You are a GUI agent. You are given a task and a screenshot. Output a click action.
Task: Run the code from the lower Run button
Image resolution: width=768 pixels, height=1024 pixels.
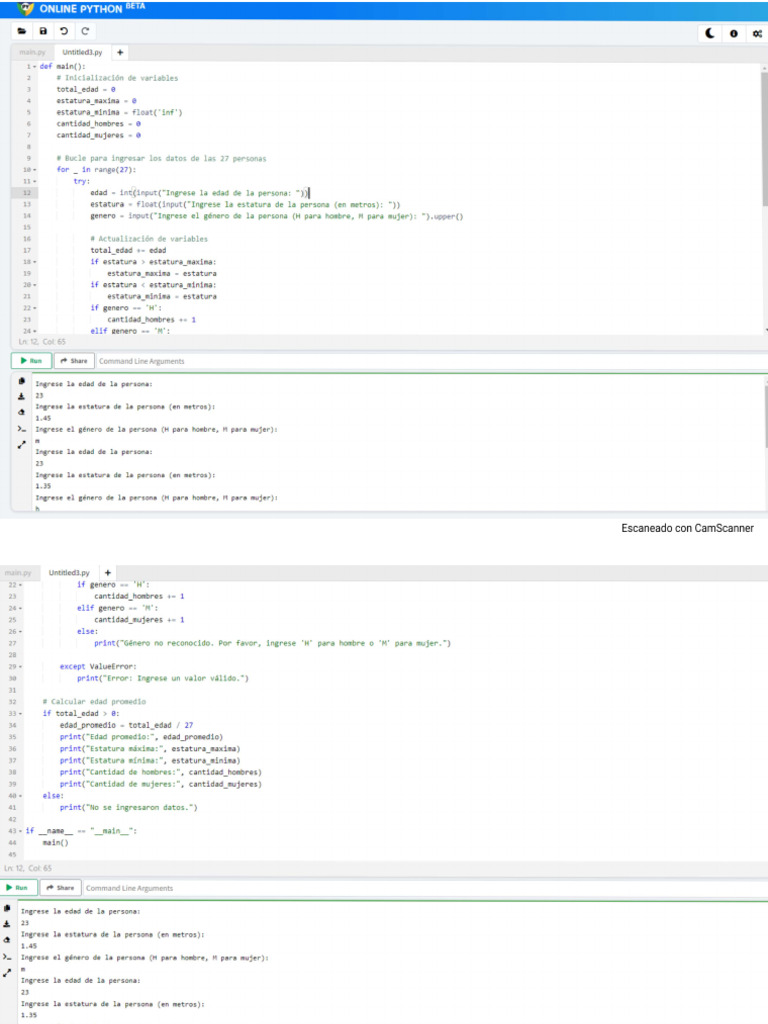pyautogui.click(x=18, y=888)
